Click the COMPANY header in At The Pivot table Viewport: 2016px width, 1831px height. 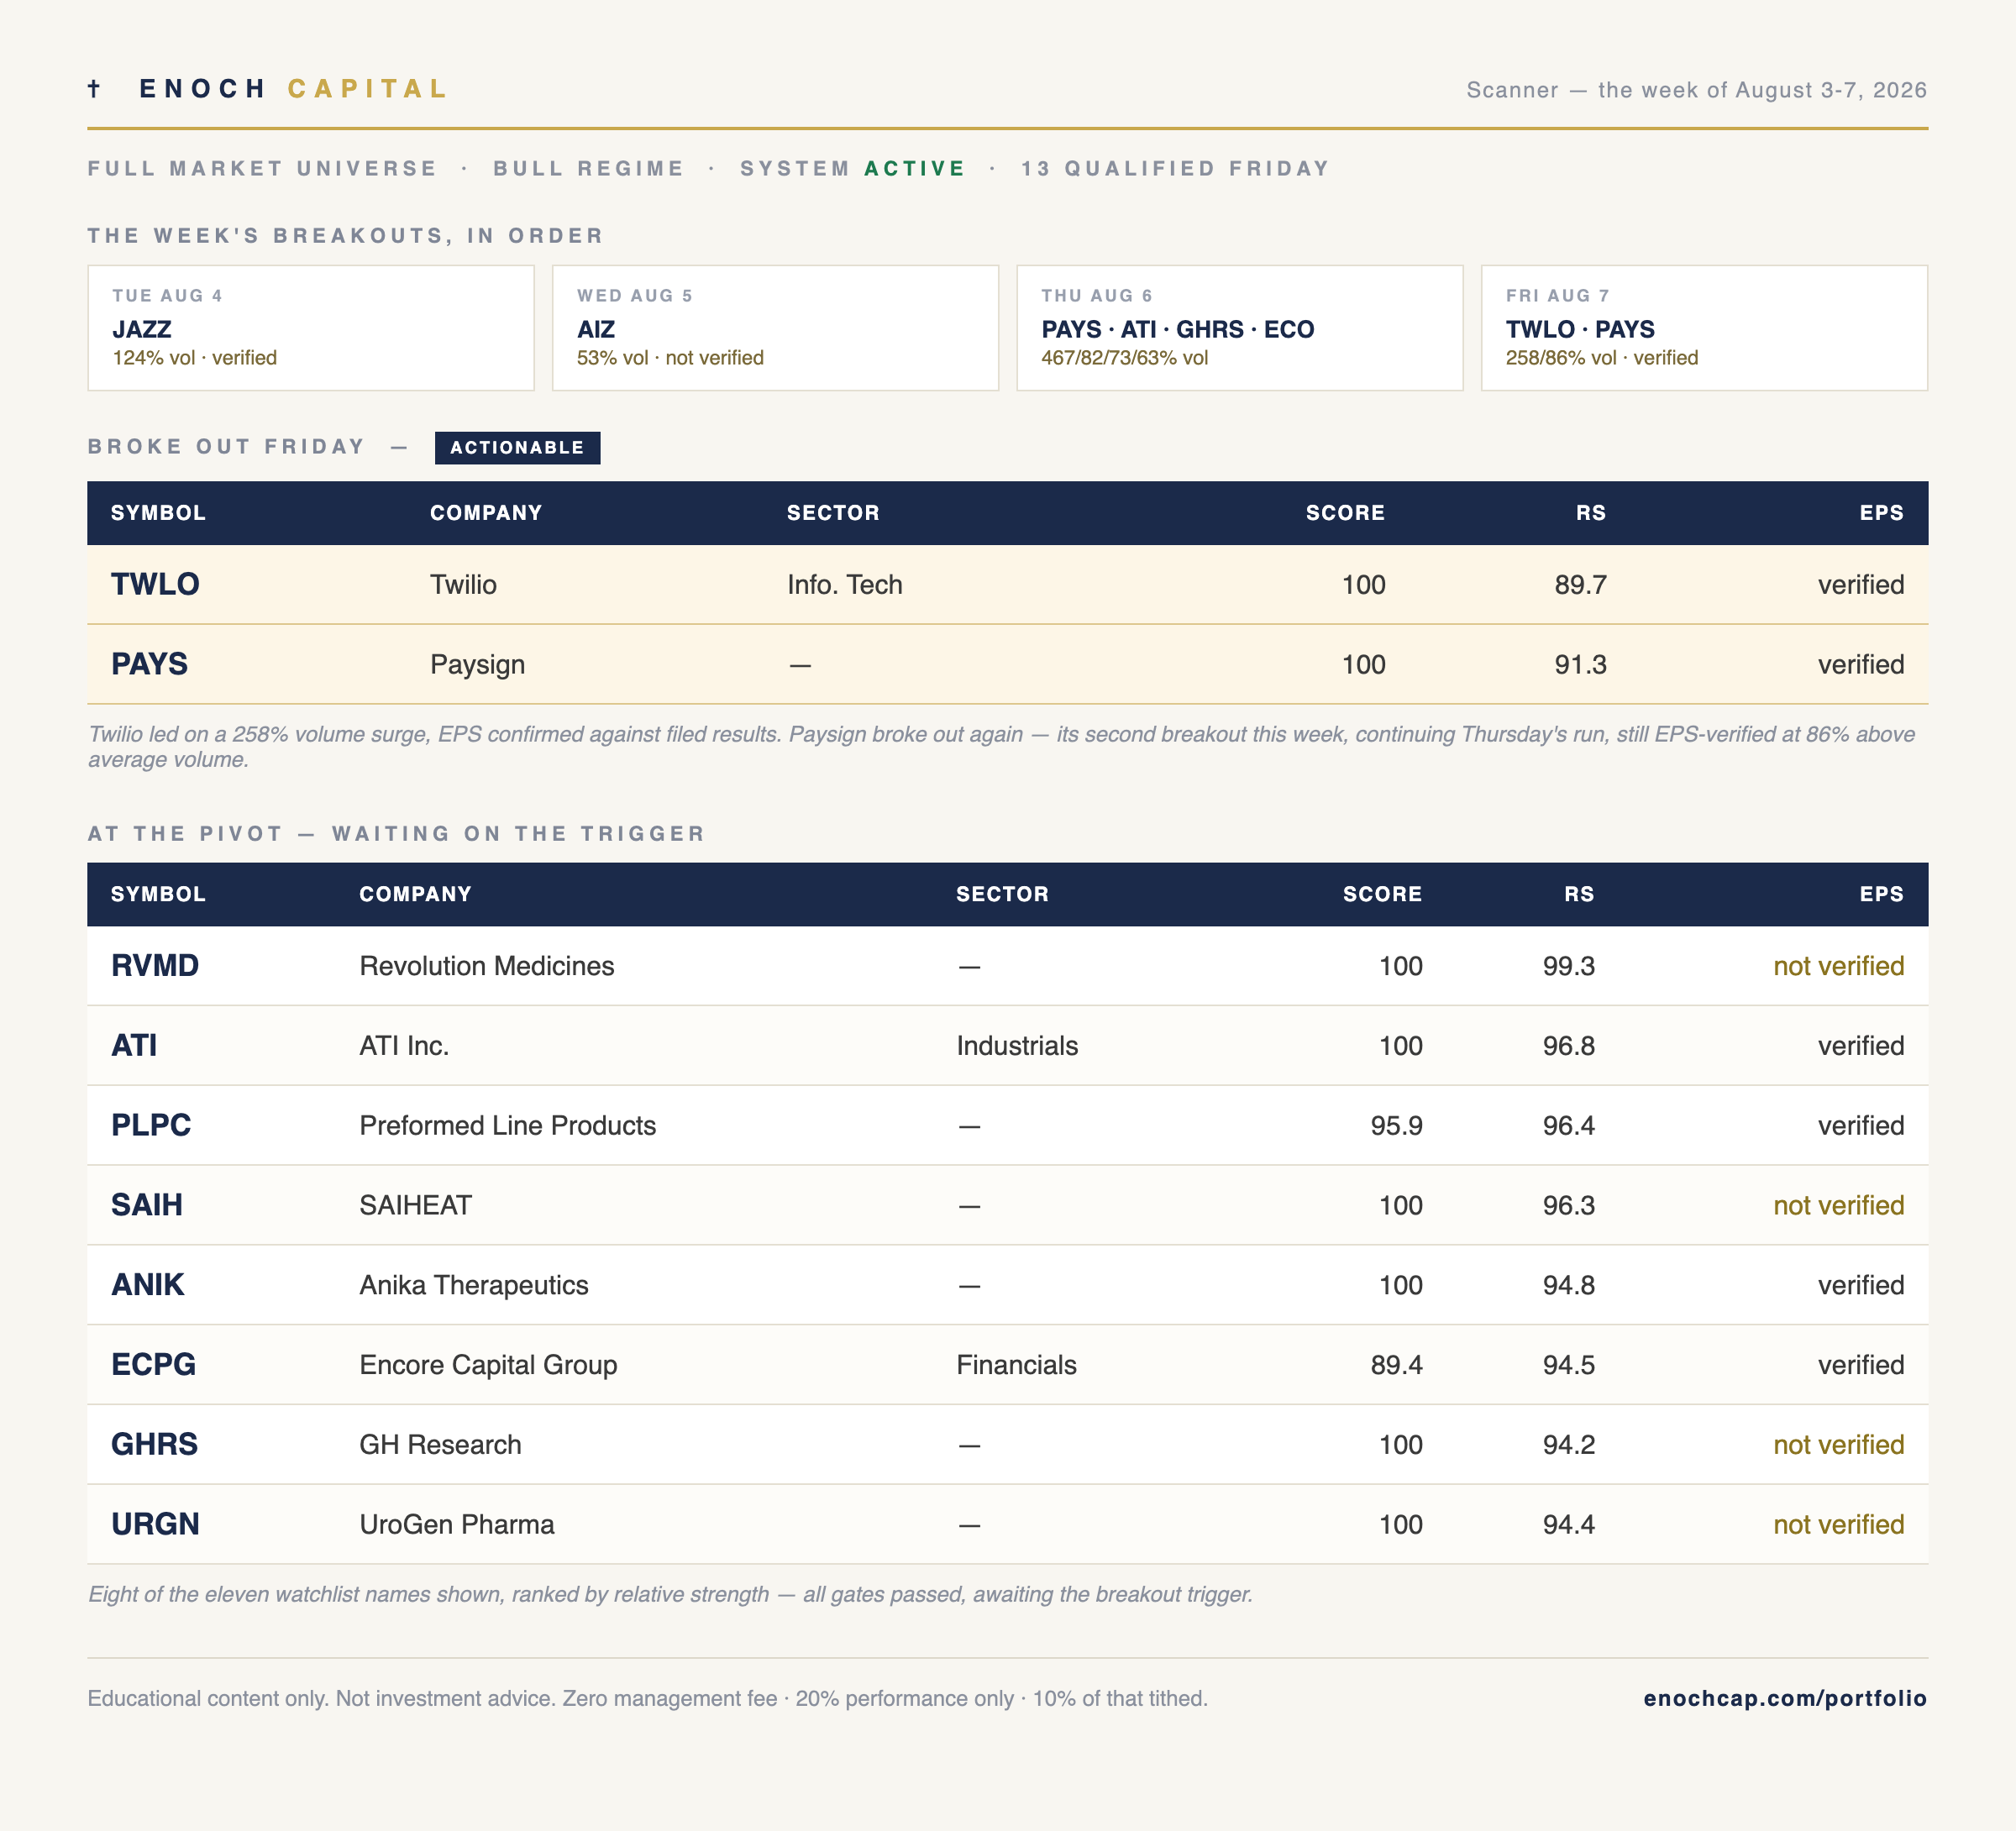pos(415,894)
